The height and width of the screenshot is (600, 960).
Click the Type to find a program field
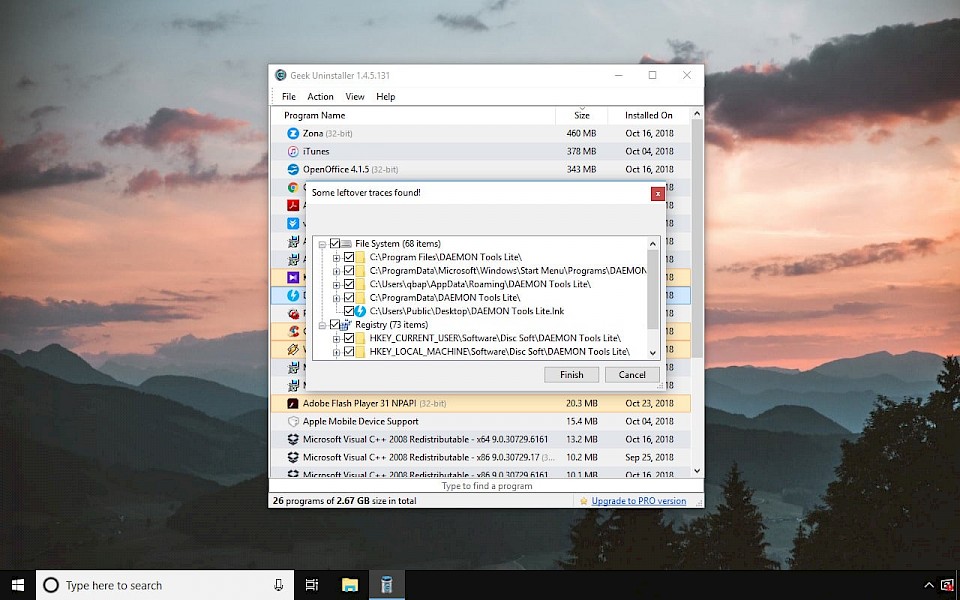click(486, 486)
